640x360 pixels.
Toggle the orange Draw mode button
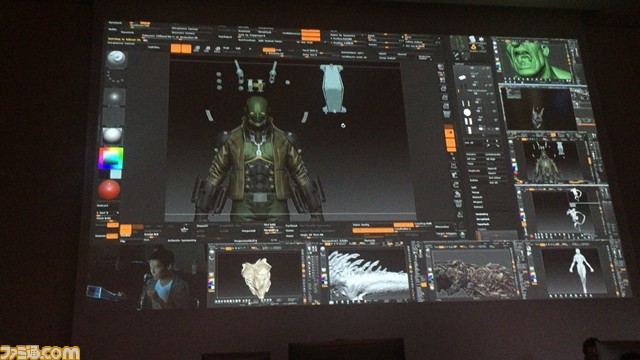[x=186, y=49]
